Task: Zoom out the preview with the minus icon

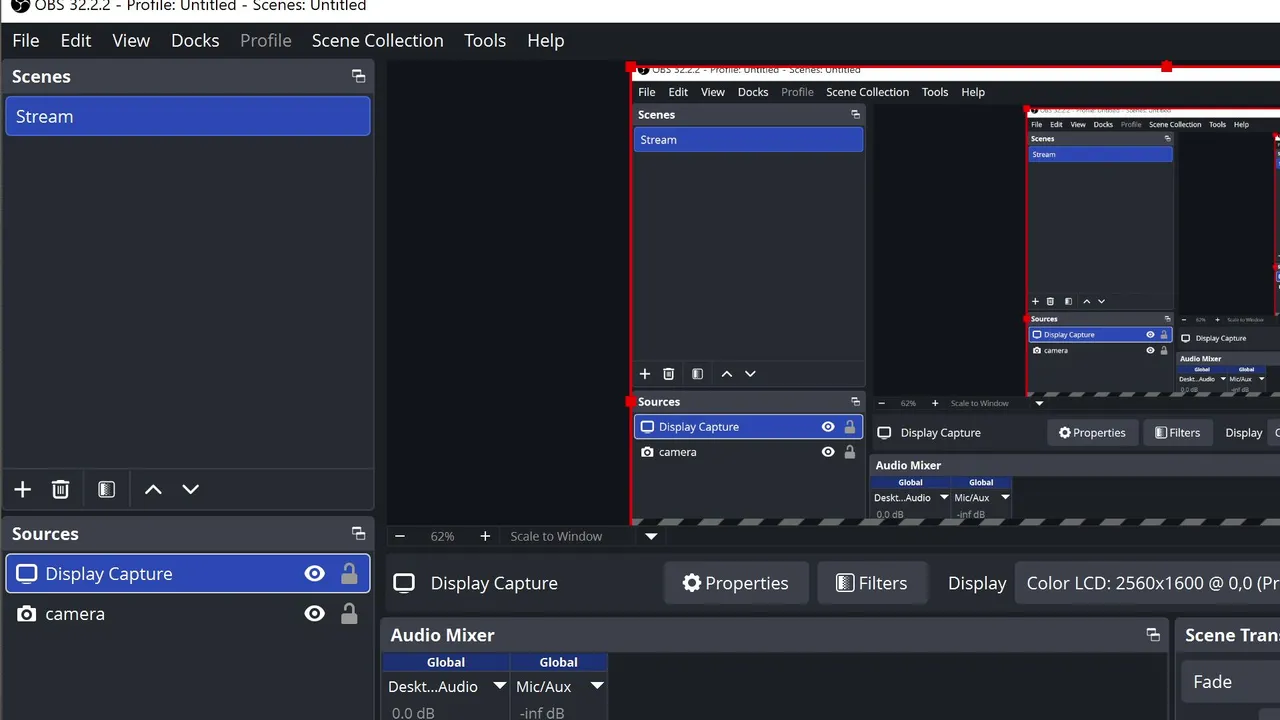Action: pyautogui.click(x=400, y=536)
